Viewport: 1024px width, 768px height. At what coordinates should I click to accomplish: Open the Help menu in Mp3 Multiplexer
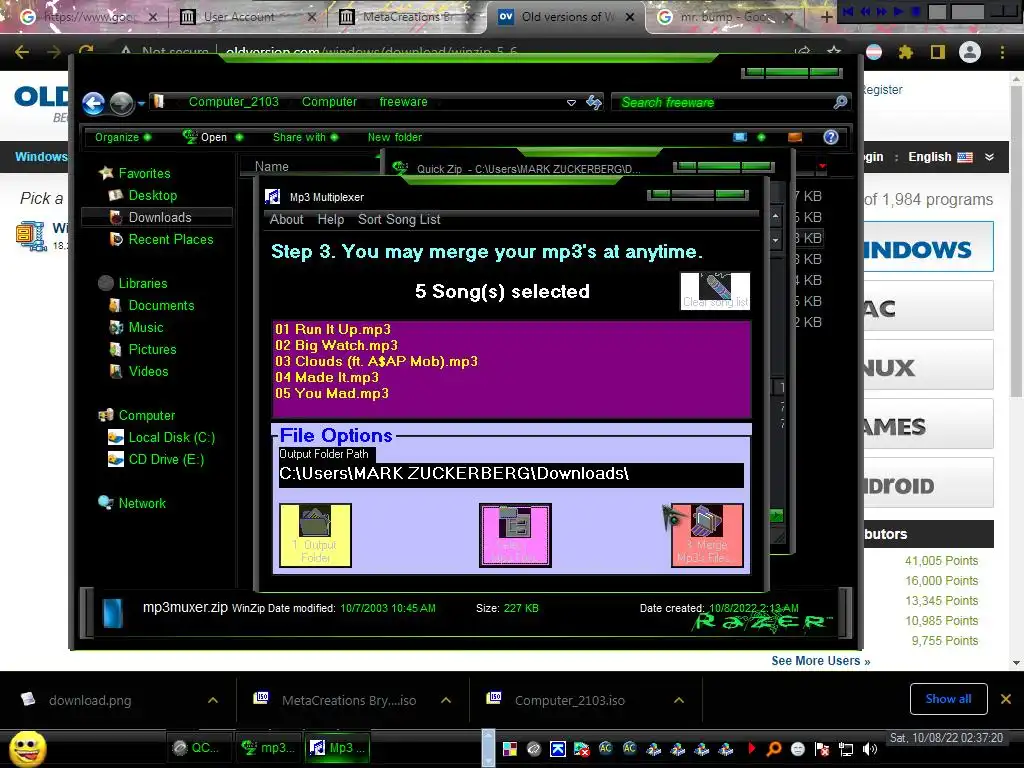pyautogui.click(x=330, y=219)
